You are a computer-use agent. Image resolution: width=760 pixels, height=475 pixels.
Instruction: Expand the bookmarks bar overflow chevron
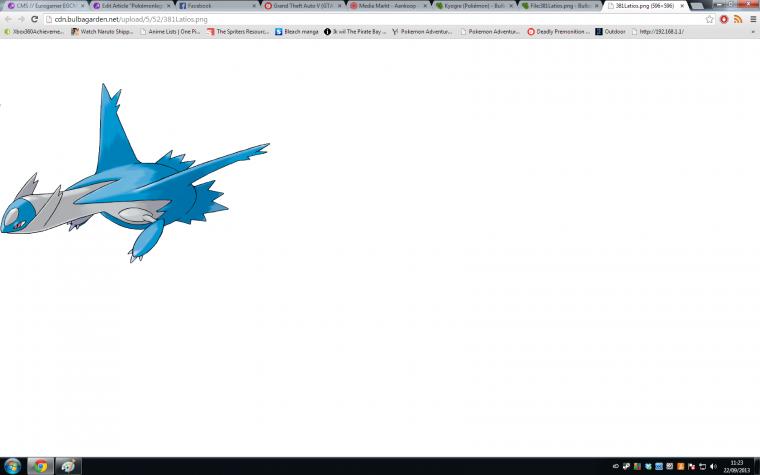coord(753,32)
